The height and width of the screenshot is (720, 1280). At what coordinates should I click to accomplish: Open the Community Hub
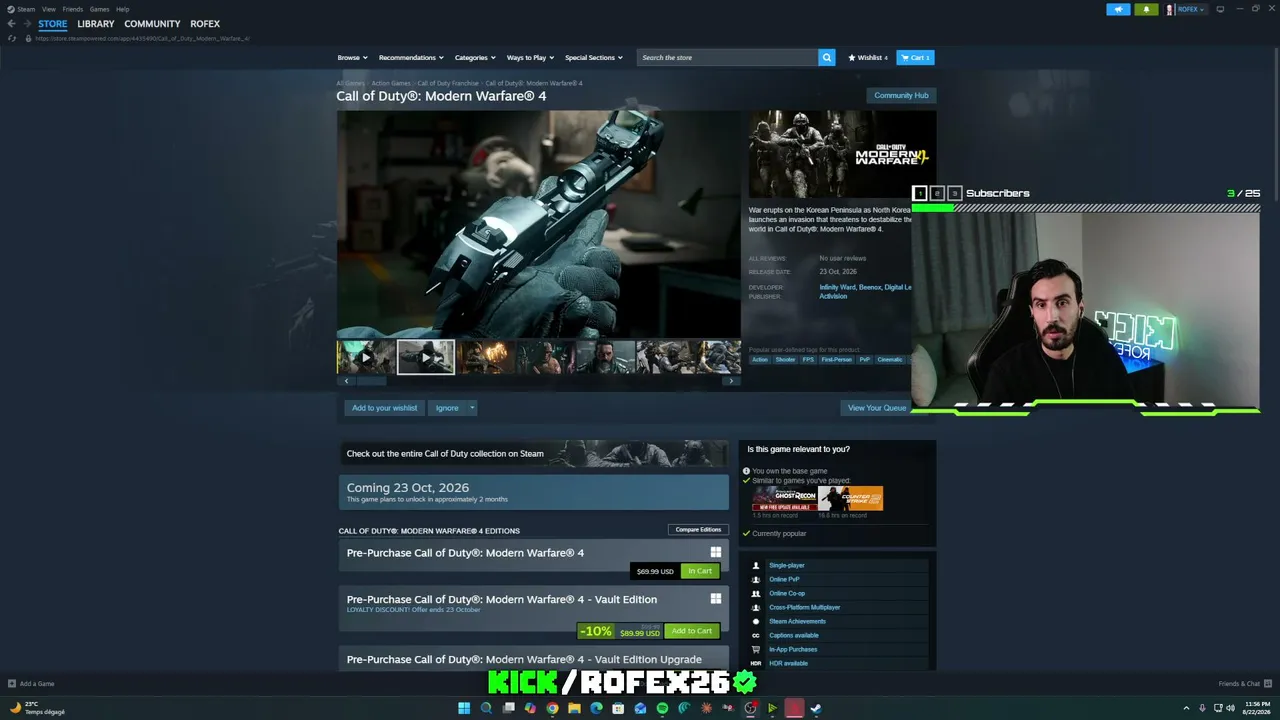coord(901,95)
